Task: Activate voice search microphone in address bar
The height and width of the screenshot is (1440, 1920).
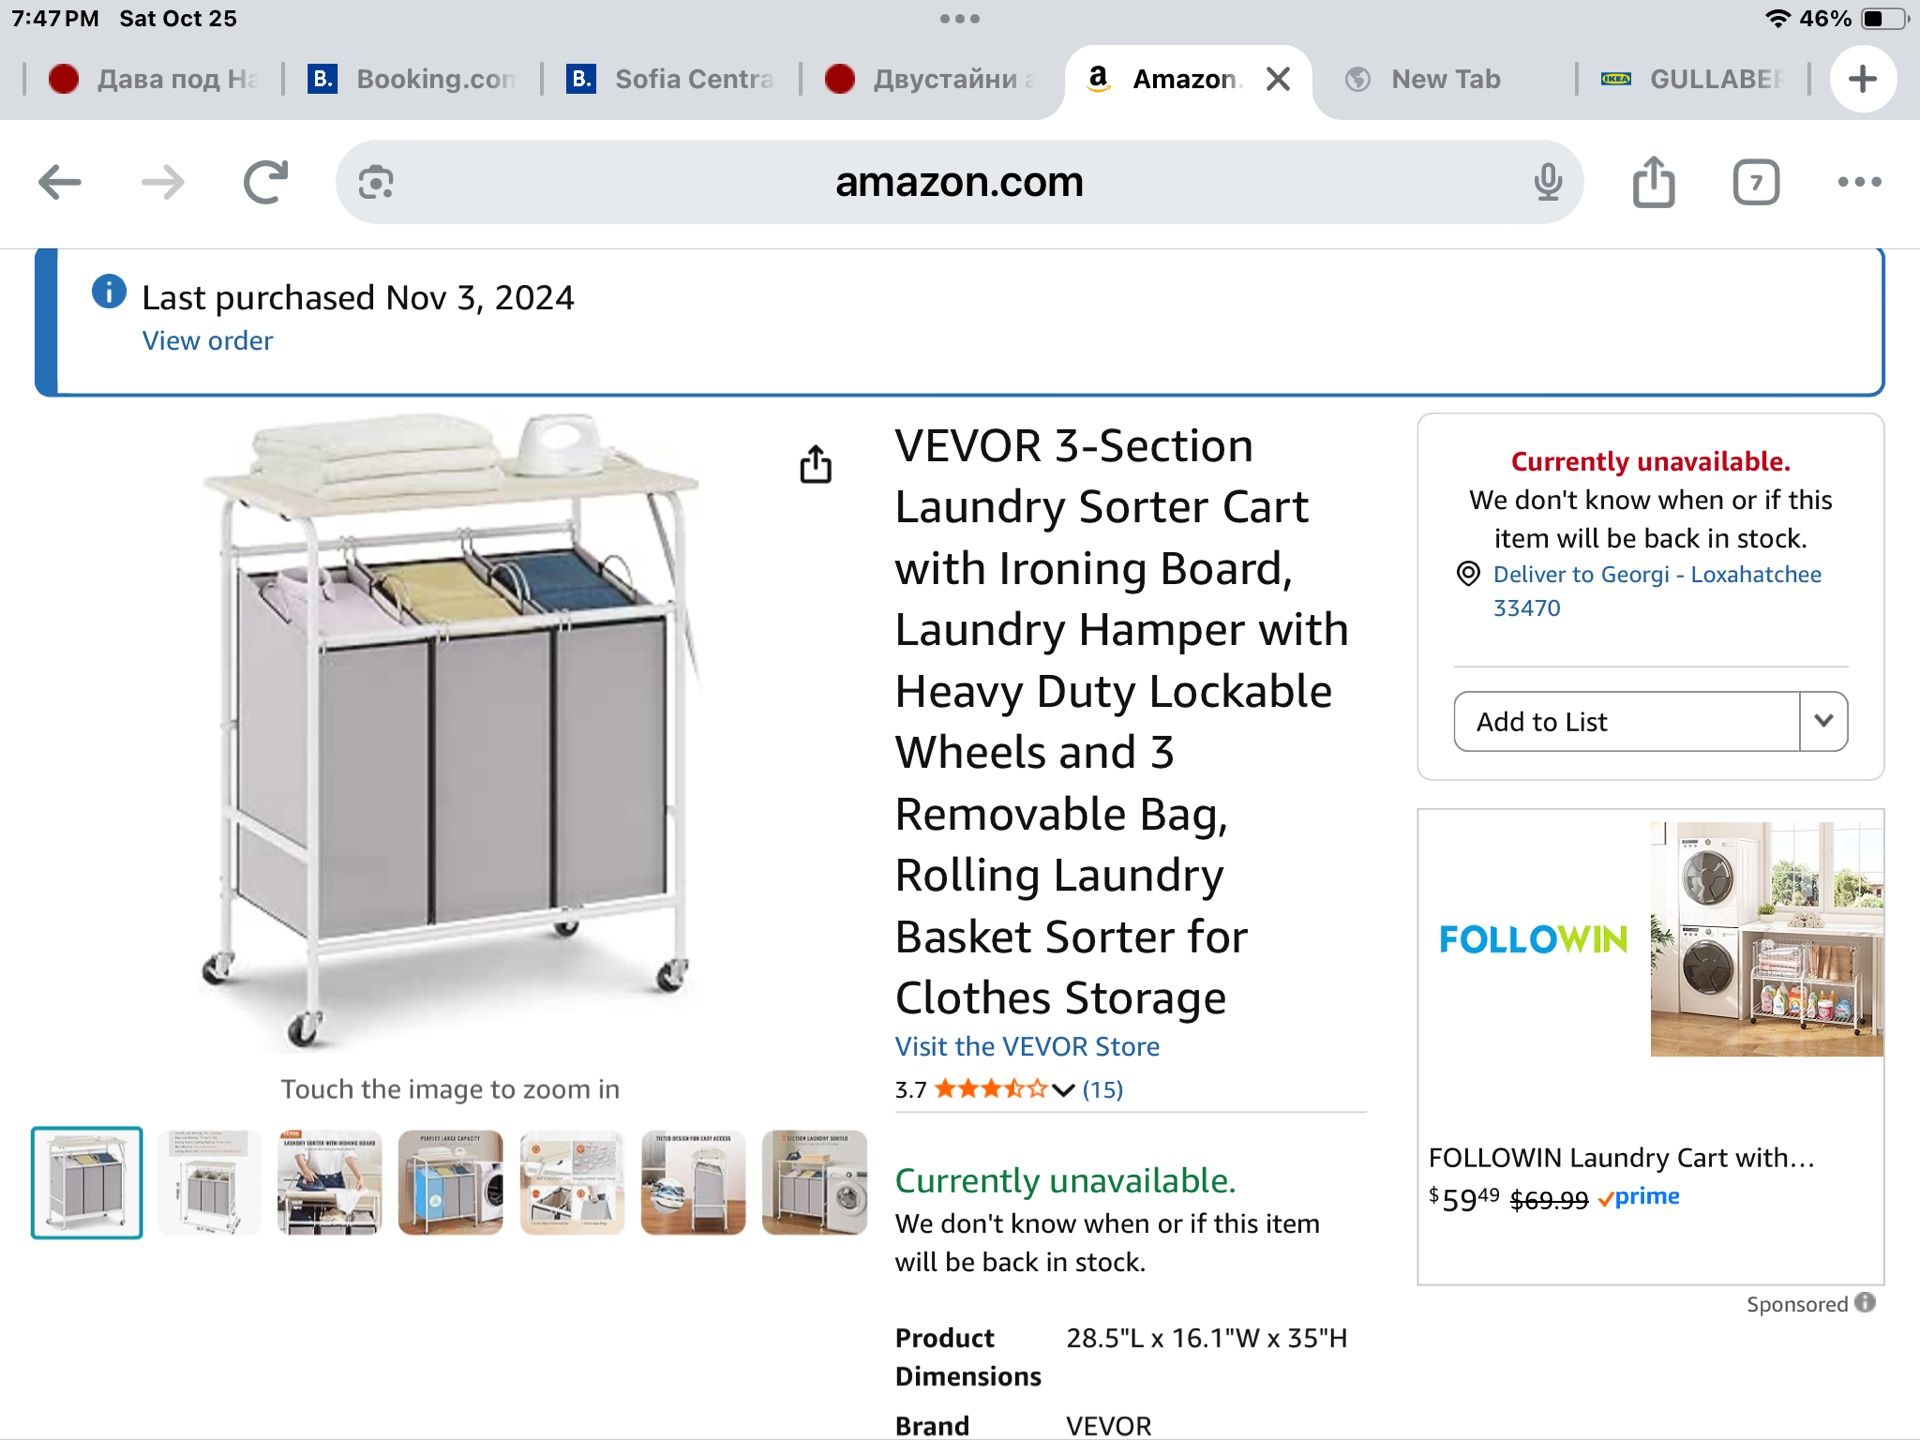Action: tap(1547, 182)
